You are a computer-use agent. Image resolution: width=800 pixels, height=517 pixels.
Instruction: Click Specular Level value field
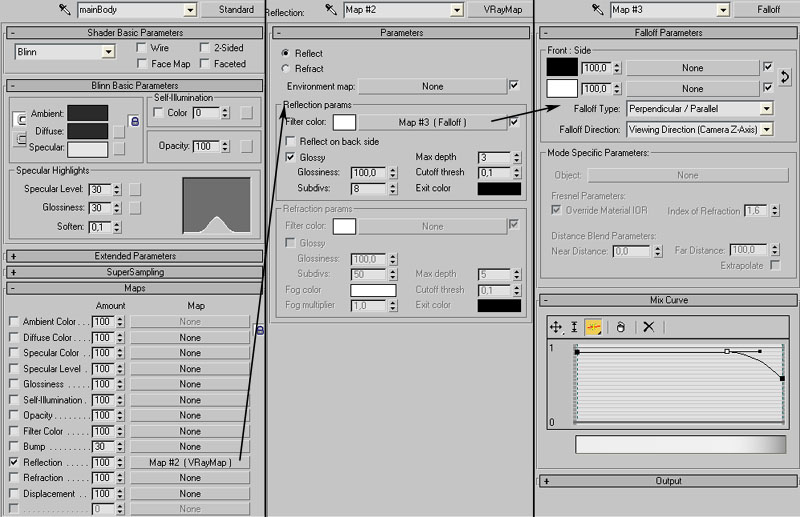100,189
